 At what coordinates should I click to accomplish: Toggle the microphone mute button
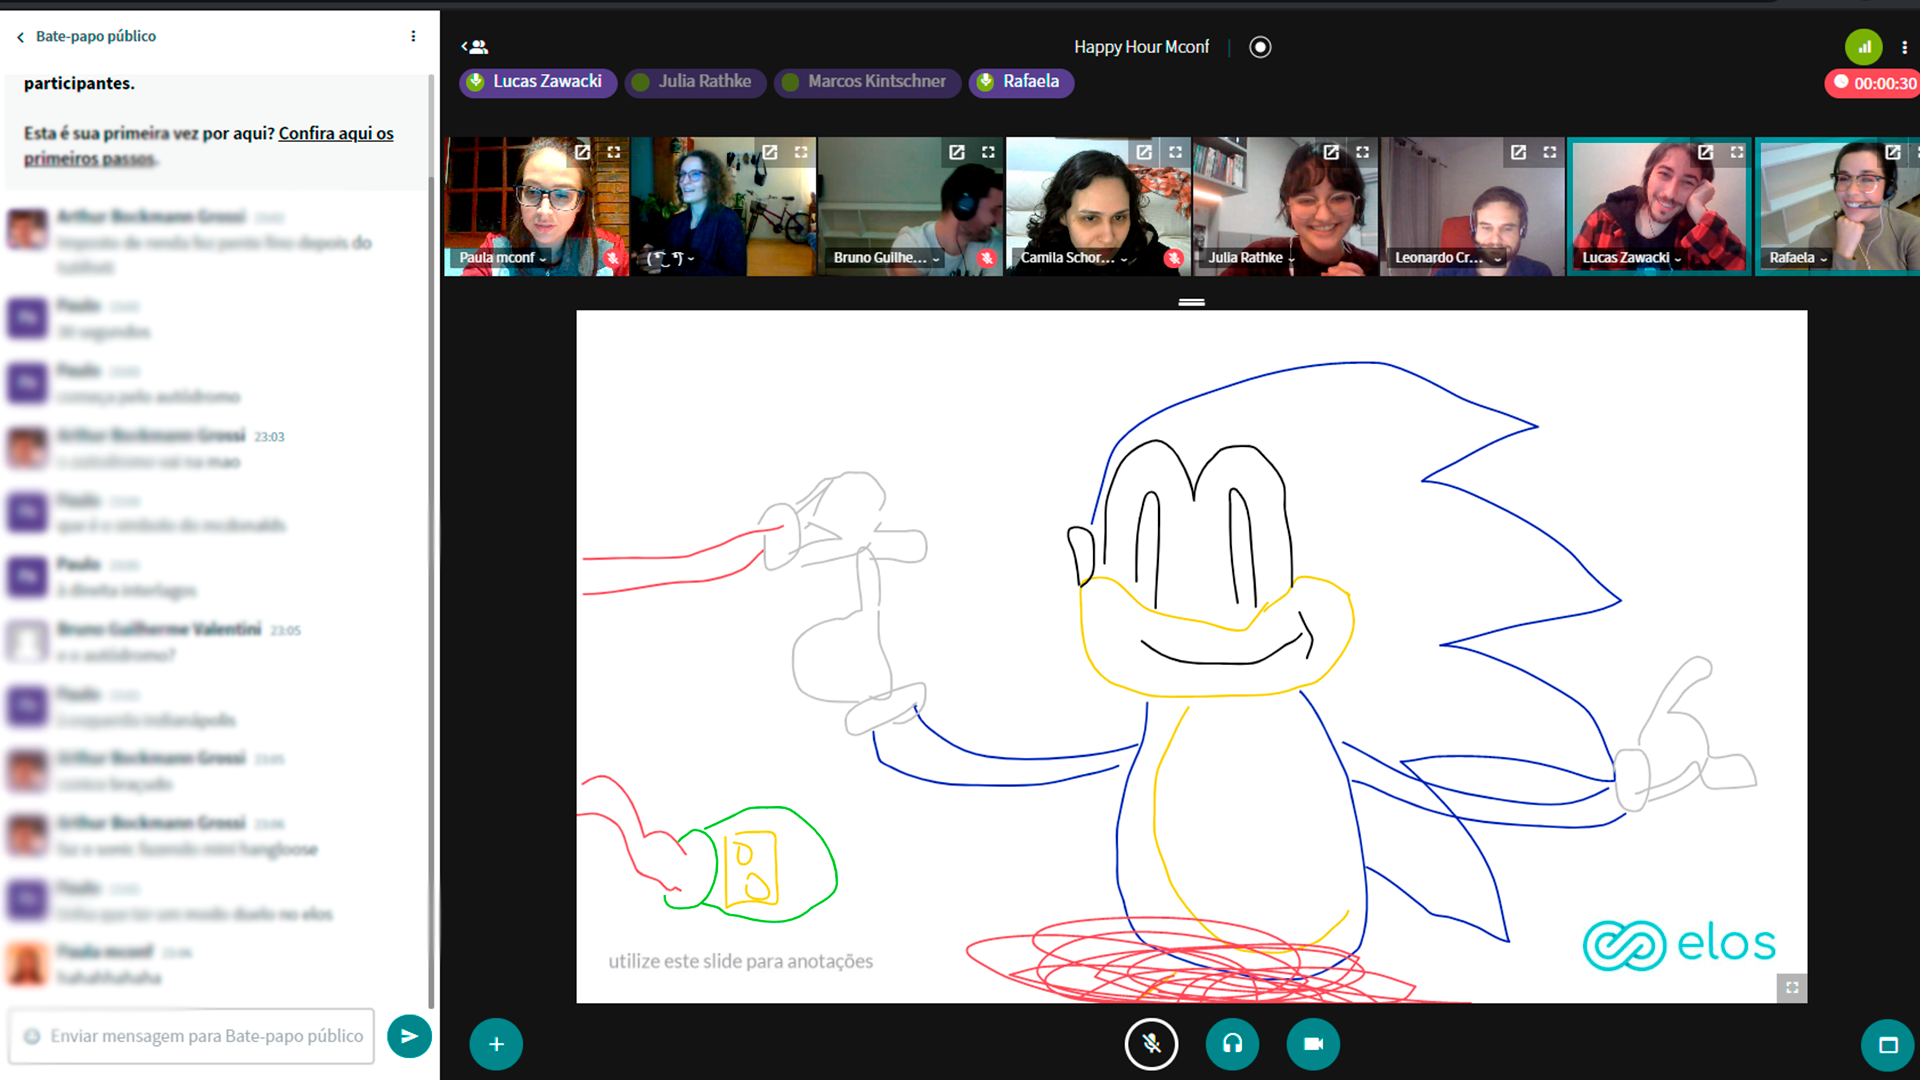[x=1151, y=1044]
